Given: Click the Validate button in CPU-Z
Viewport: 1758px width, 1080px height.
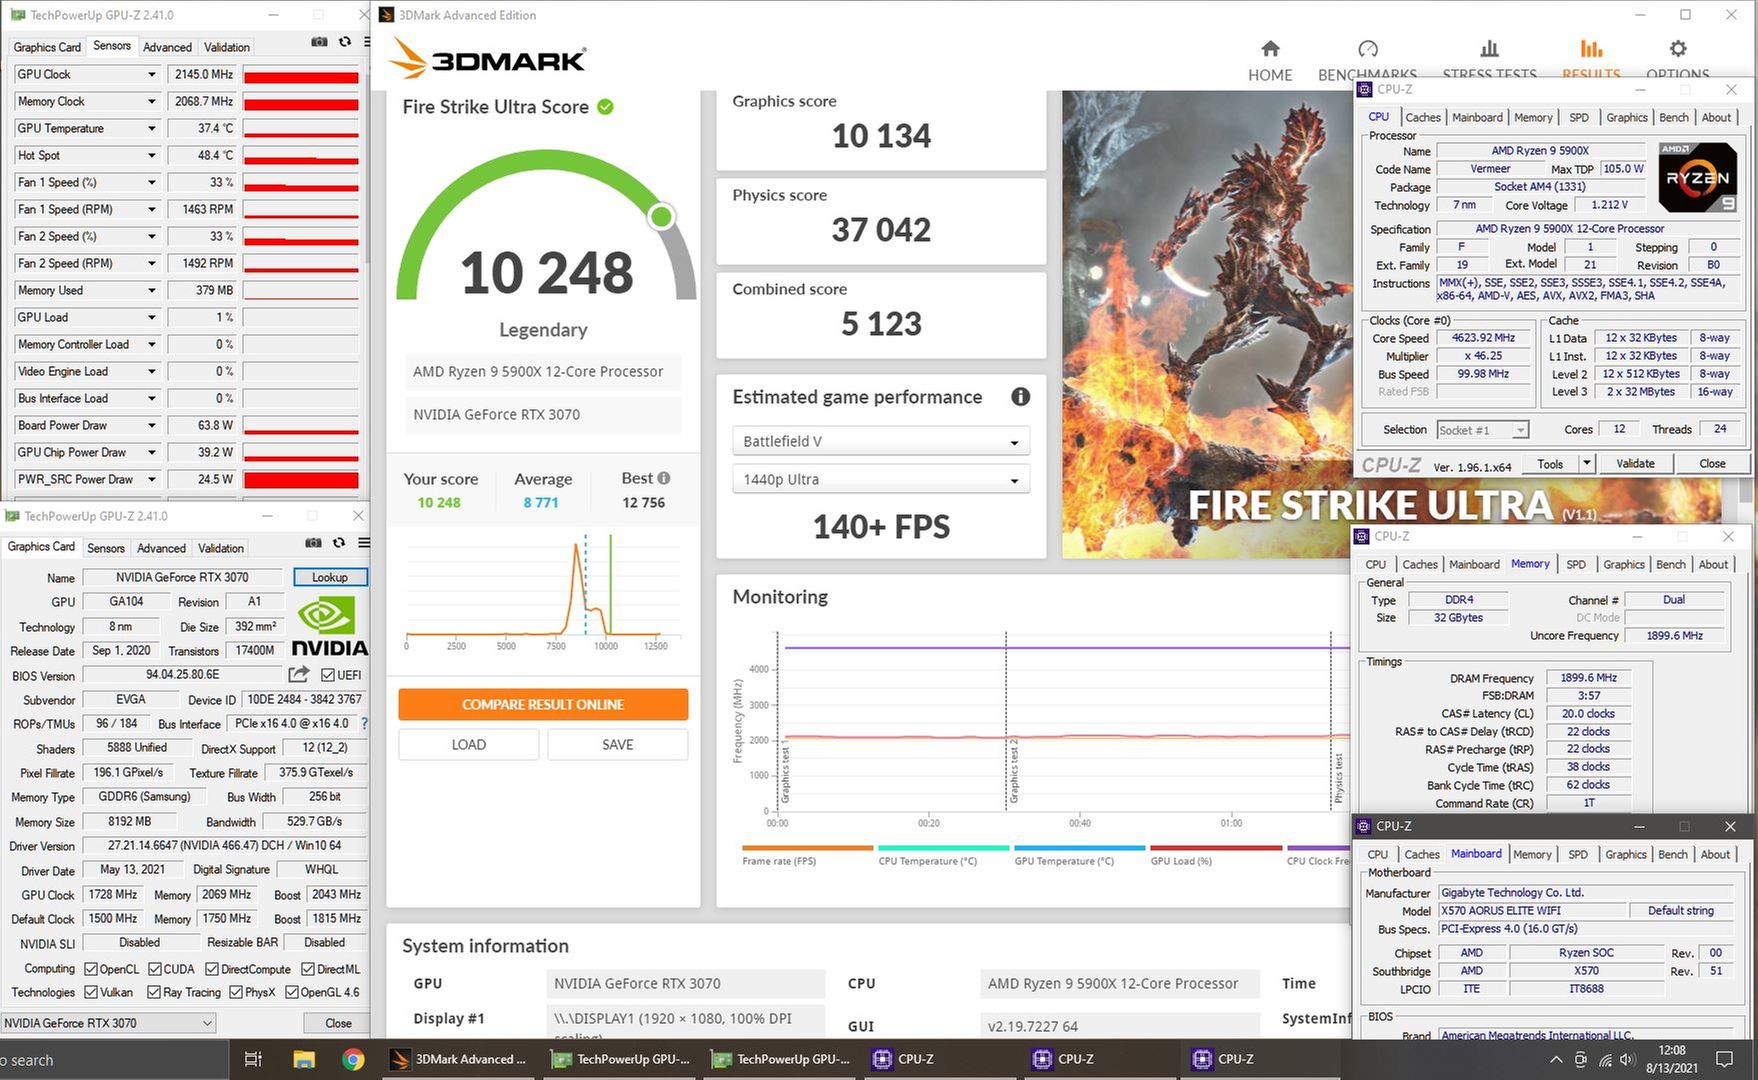Looking at the screenshot, I should tap(1636, 463).
